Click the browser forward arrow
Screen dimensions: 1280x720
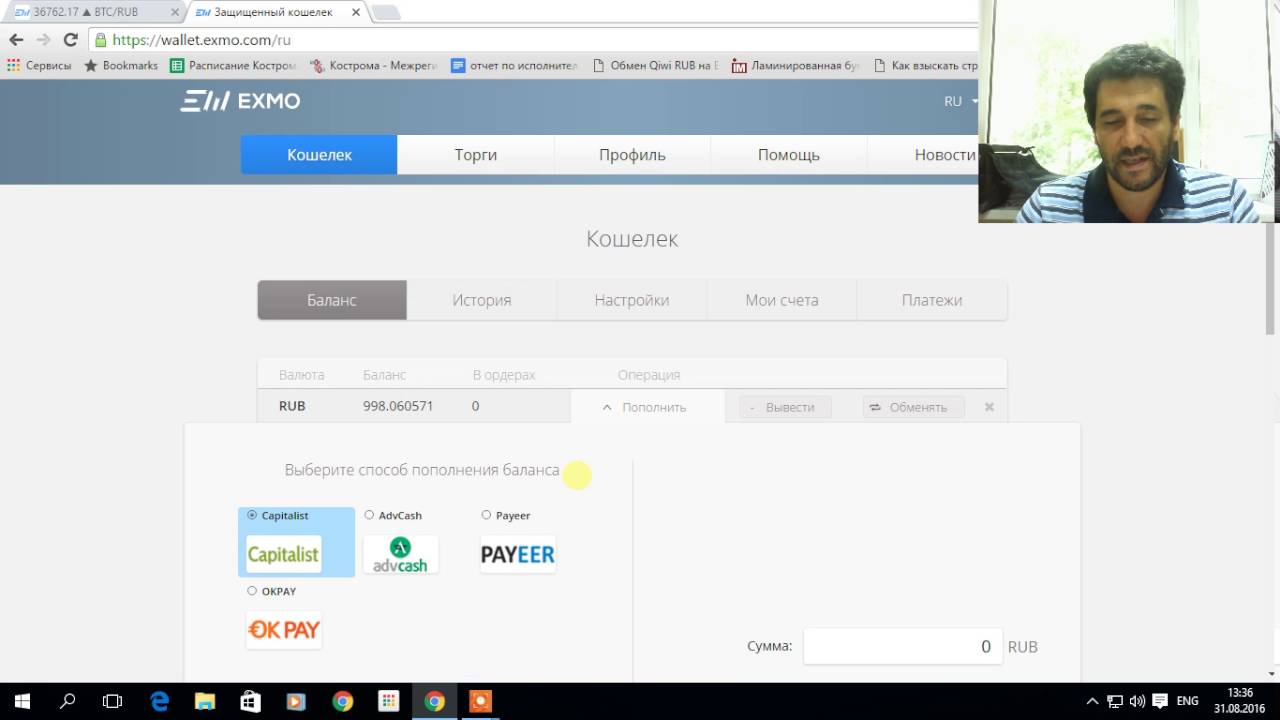[43, 40]
